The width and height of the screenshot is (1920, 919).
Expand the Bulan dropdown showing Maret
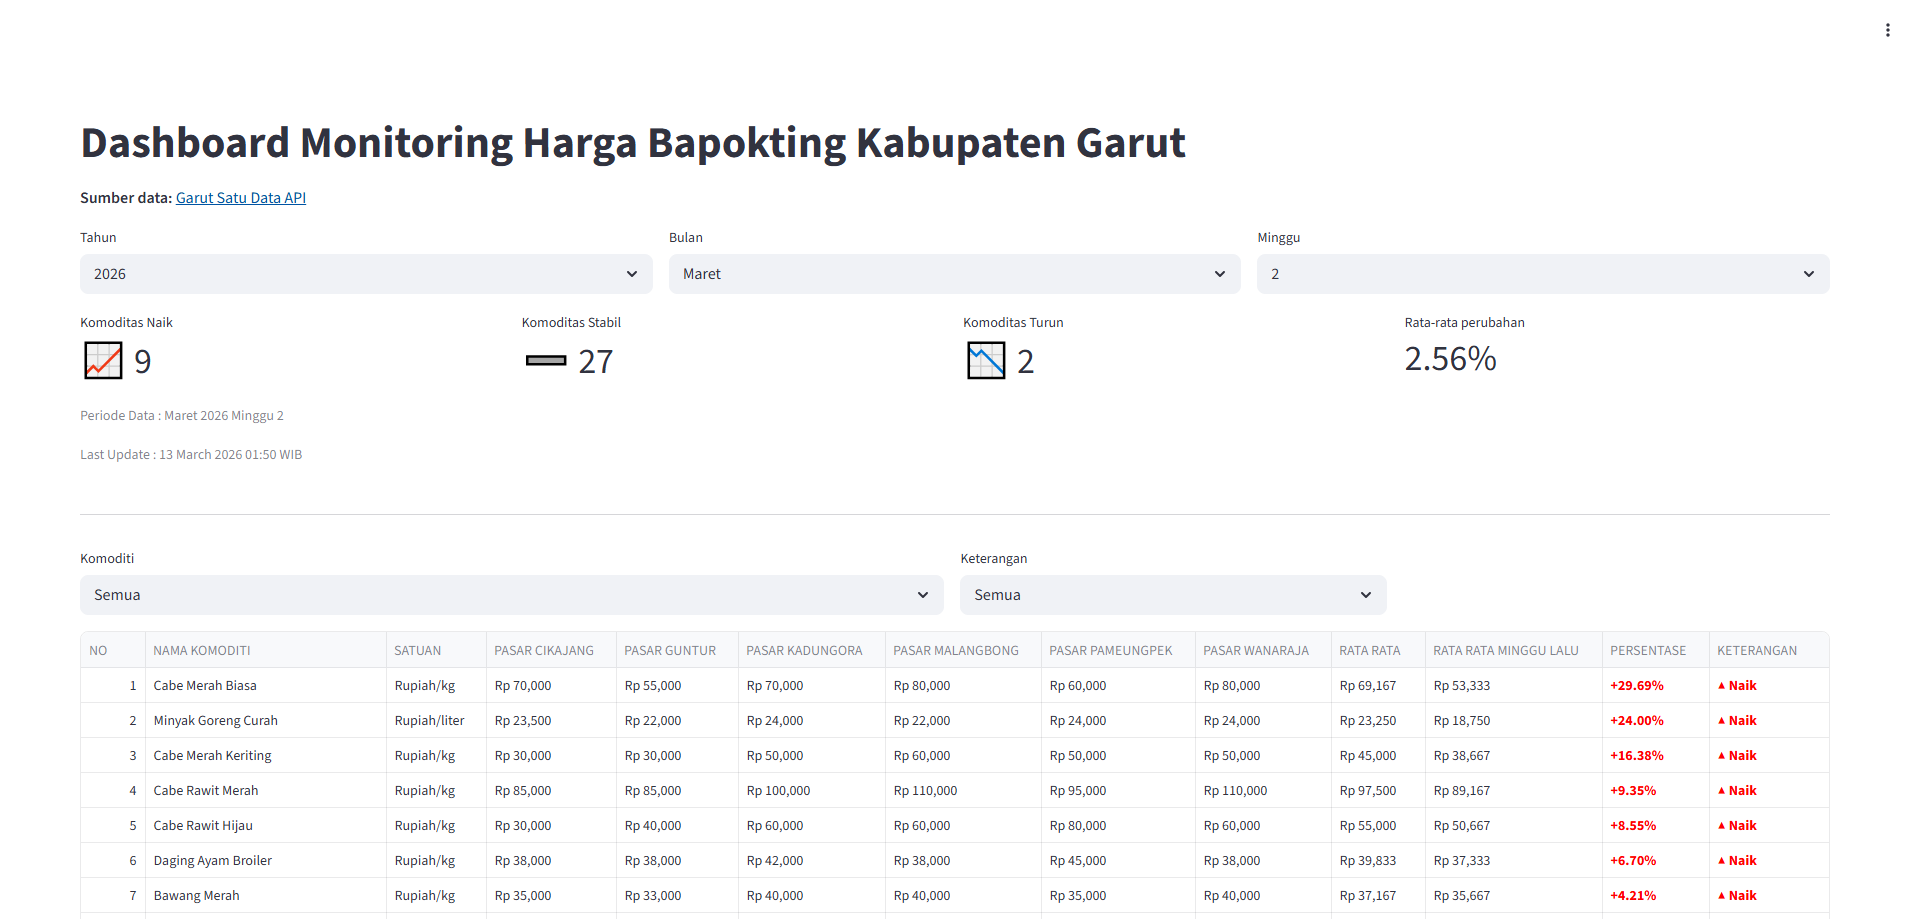tap(955, 274)
